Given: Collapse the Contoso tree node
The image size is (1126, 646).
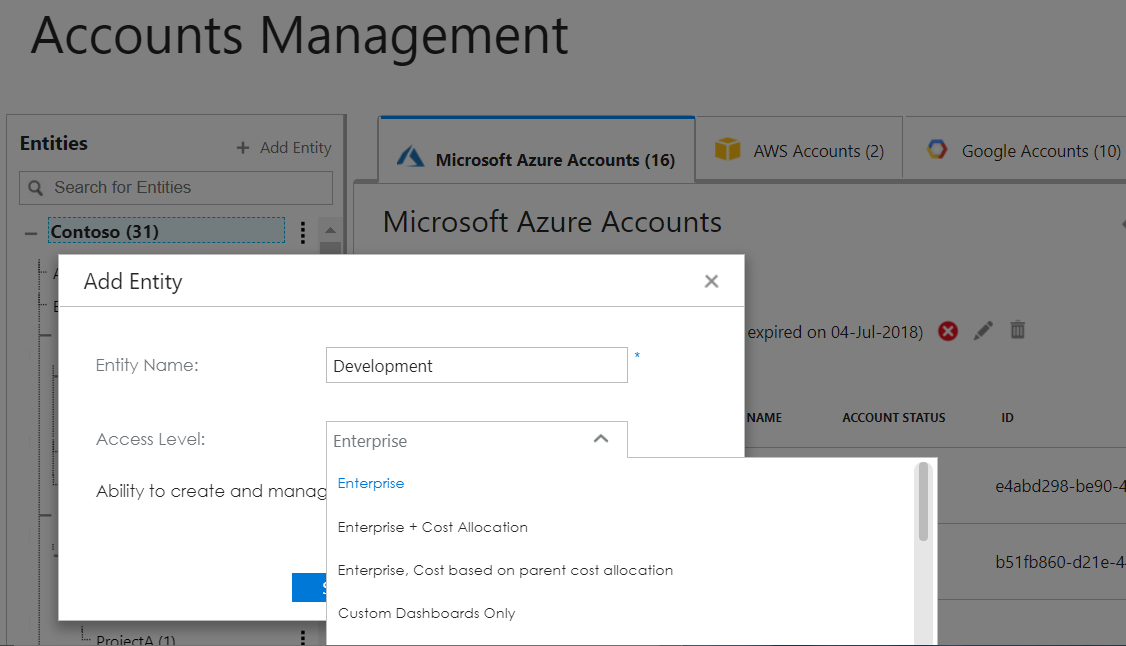Looking at the screenshot, I should click(x=30, y=233).
